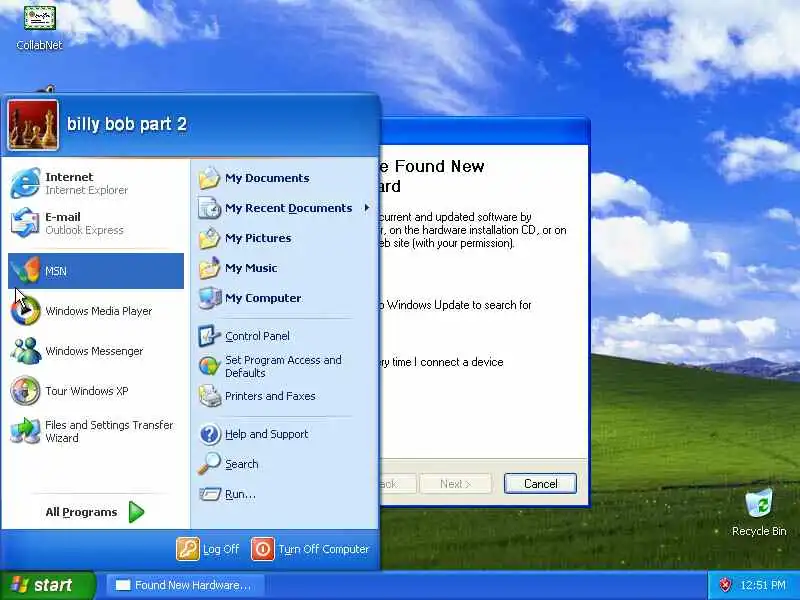Click the Outlook Express subtitle text

coord(85,230)
